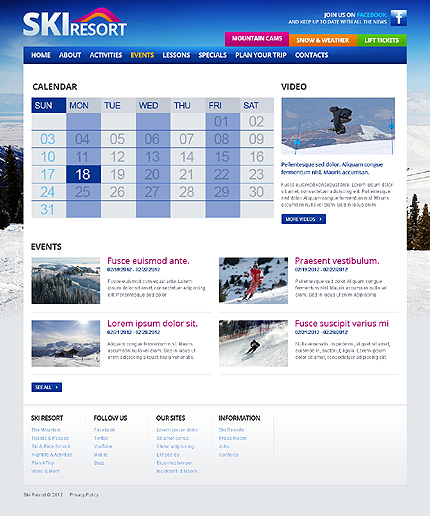
Task: Choose calendar date 22
Action: pos(222,174)
